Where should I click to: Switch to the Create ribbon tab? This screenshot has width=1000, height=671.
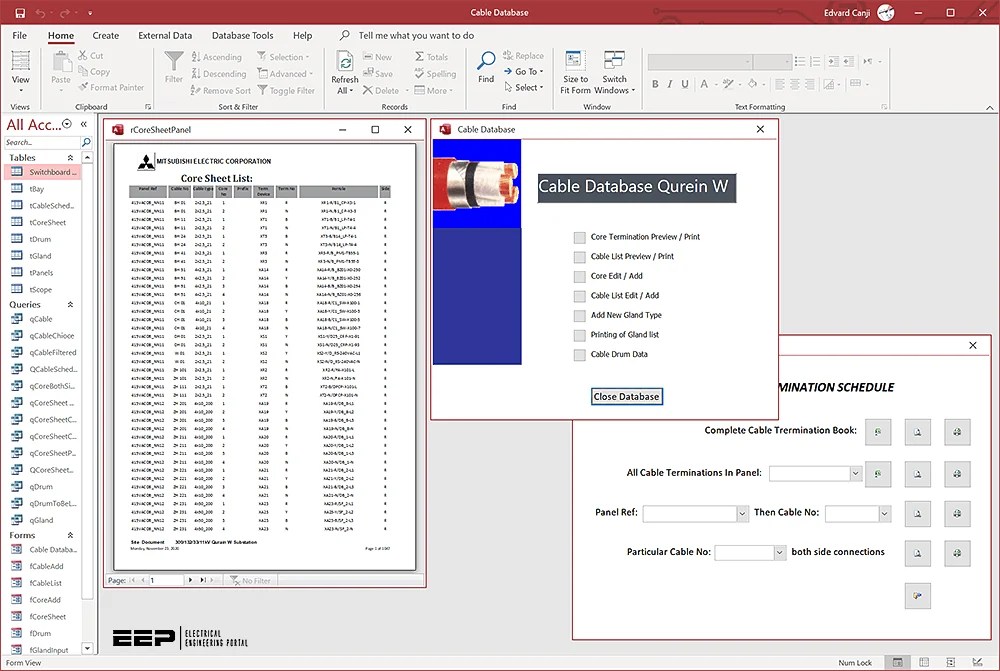click(x=105, y=35)
